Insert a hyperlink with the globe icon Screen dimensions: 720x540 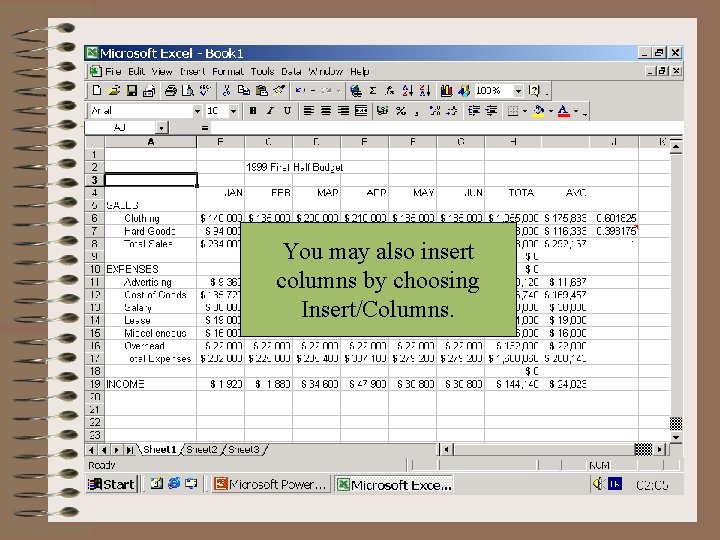(355, 90)
